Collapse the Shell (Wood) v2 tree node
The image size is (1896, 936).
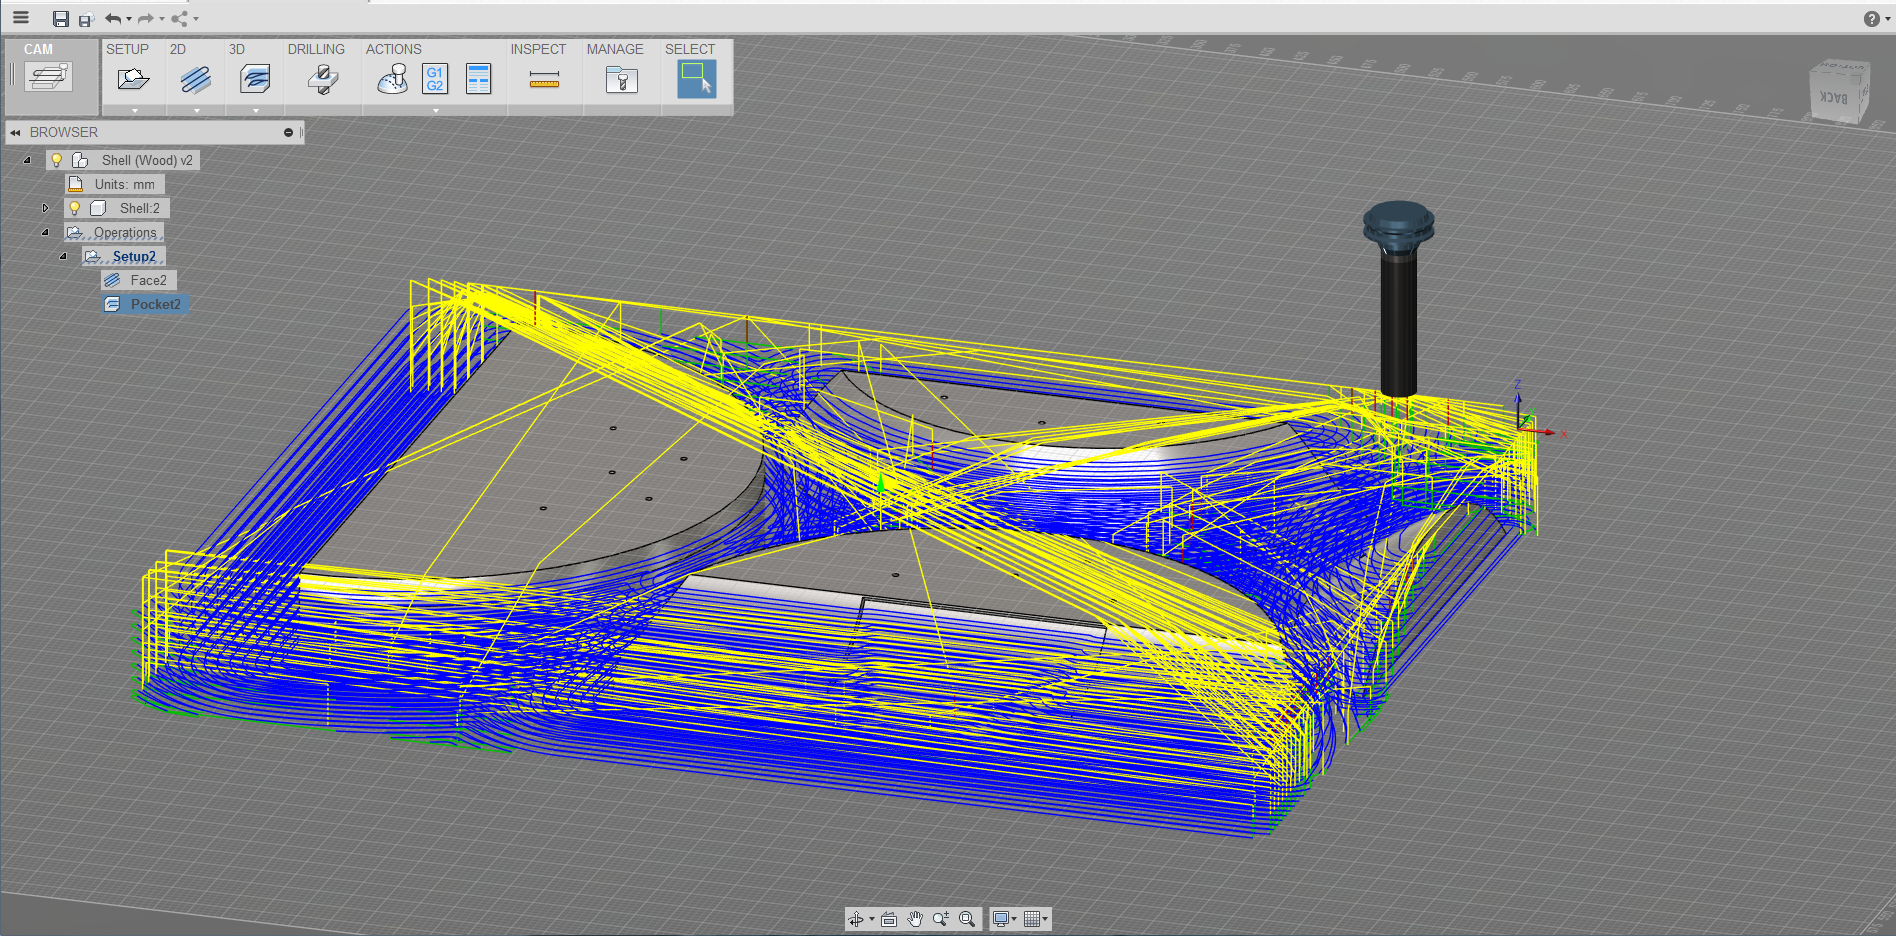coord(27,160)
